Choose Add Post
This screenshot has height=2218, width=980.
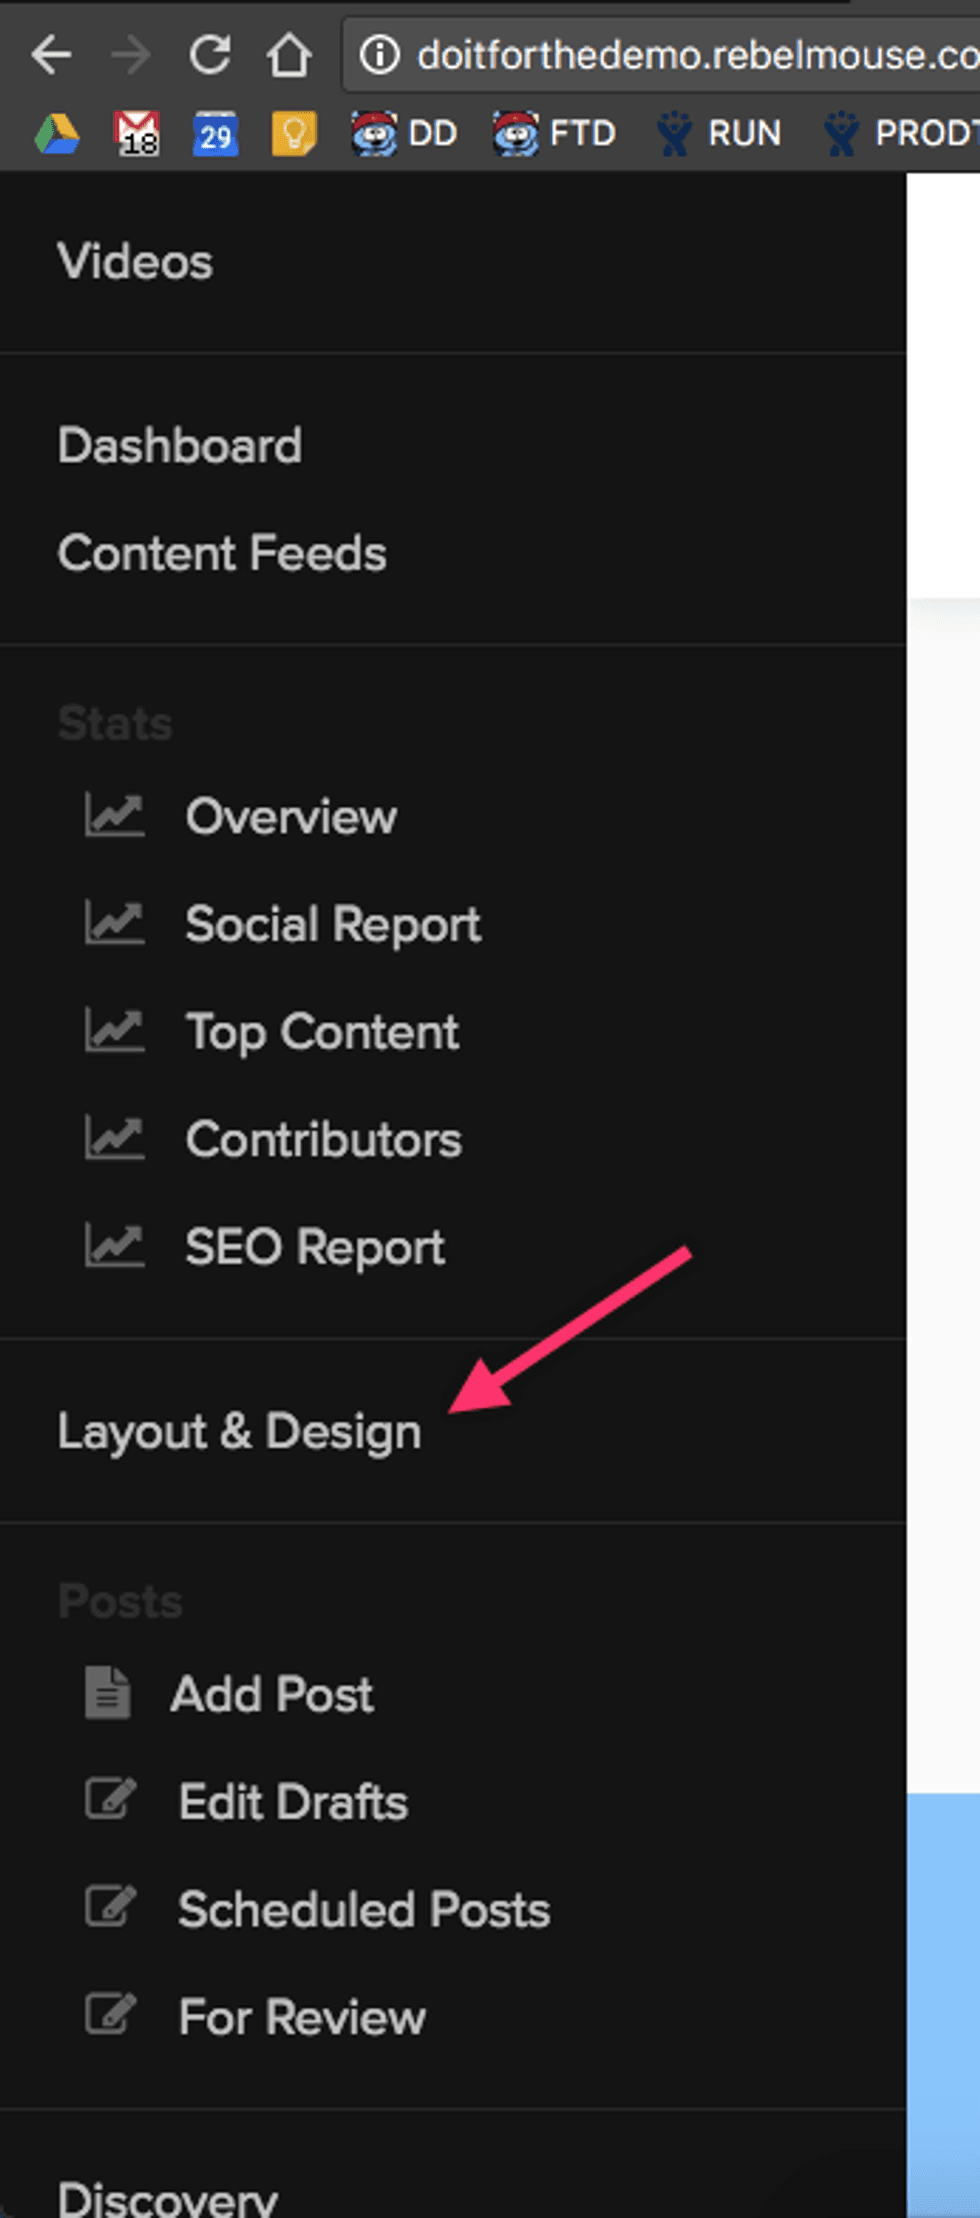272,1695
